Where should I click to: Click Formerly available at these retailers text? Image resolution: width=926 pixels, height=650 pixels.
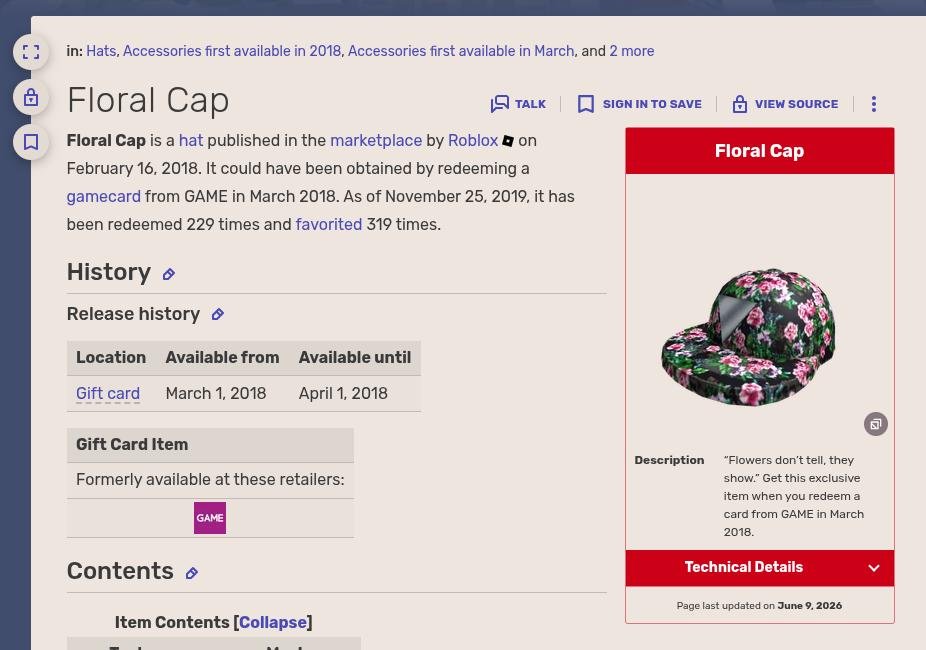tap(210, 479)
